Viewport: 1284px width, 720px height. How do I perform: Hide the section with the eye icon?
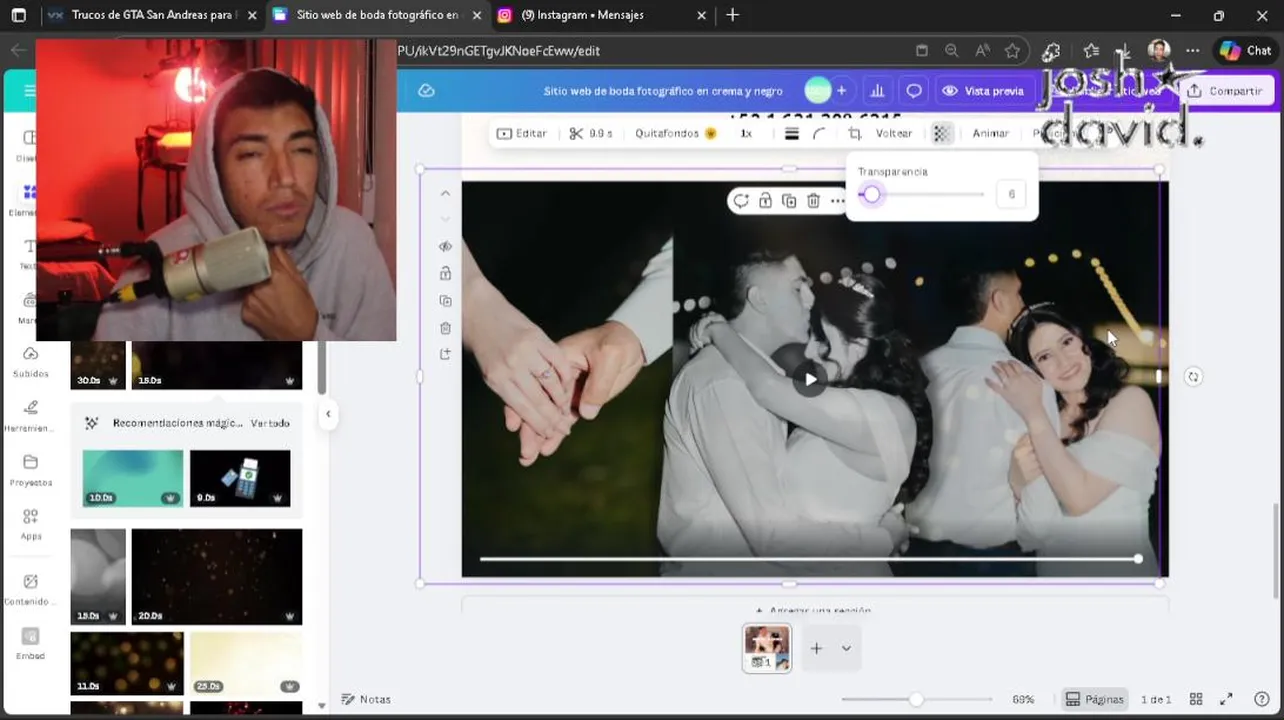pos(445,246)
